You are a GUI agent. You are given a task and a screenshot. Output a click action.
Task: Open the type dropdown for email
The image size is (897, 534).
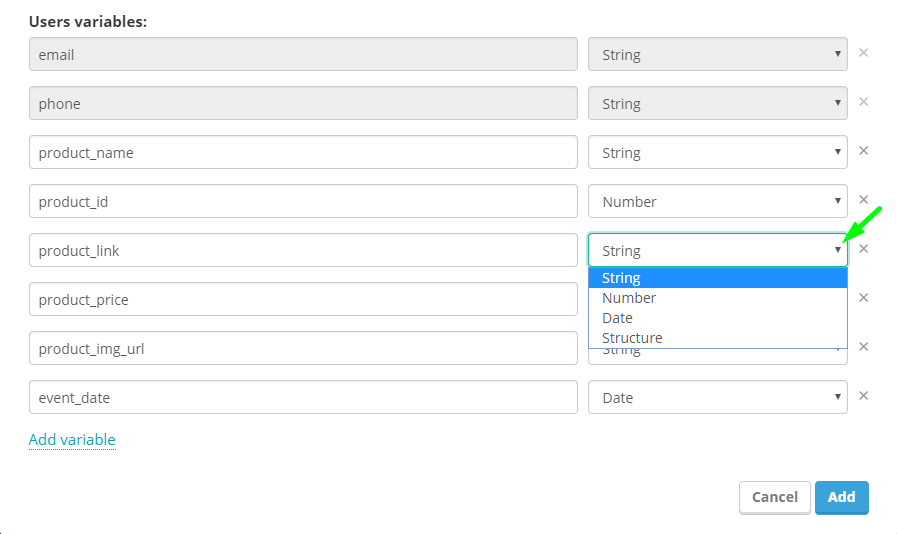pyautogui.click(x=717, y=54)
